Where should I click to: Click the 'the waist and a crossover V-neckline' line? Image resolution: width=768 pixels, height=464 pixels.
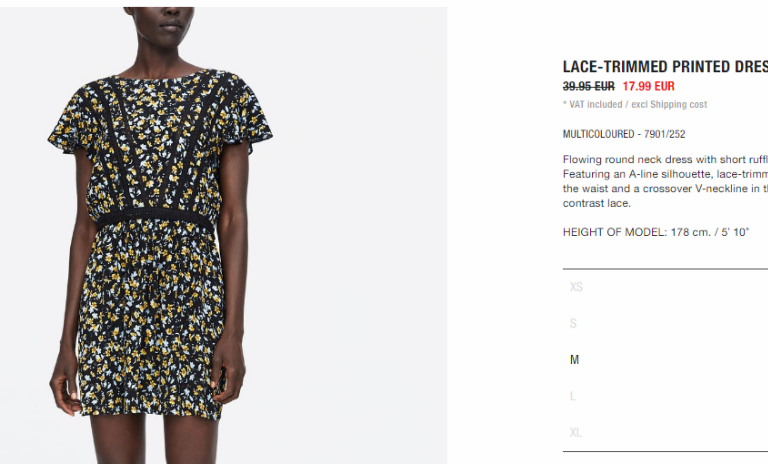[x=665, y=189]
